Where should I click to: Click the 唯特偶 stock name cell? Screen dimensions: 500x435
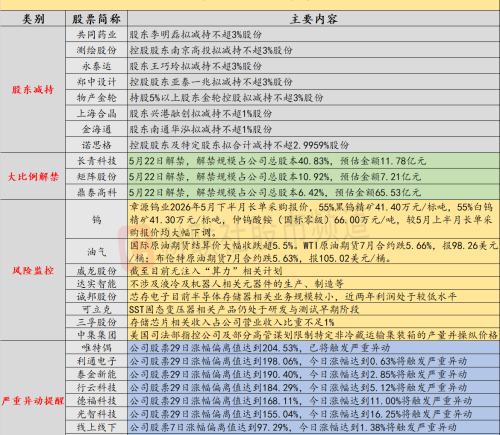[x=96, y=348]
